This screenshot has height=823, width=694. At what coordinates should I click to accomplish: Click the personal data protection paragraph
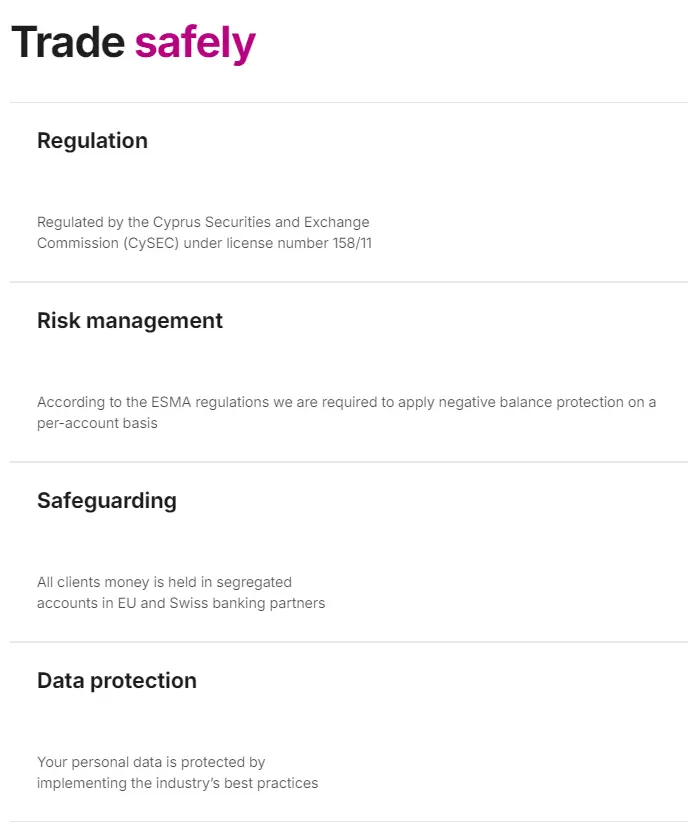pyautogui.click(x=177, y=773)
